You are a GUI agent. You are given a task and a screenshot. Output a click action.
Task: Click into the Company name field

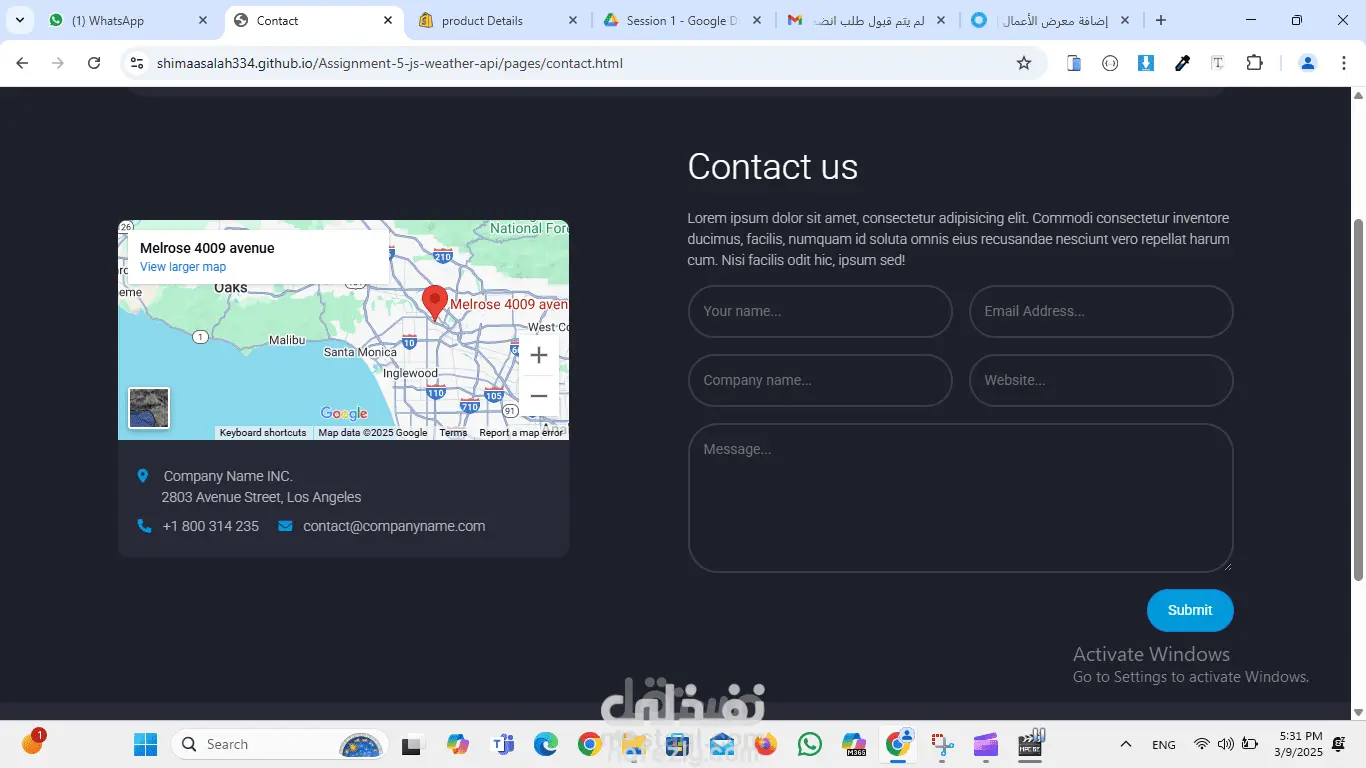pos(820,380)
